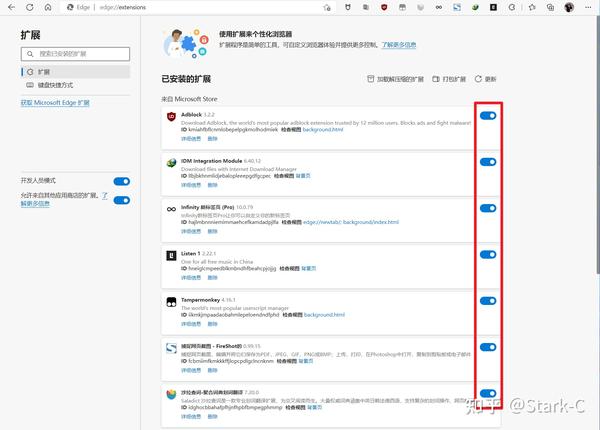Refresh the page with the reload icon
Viewport: 600px width, 430px height.
tap(29, 7)
